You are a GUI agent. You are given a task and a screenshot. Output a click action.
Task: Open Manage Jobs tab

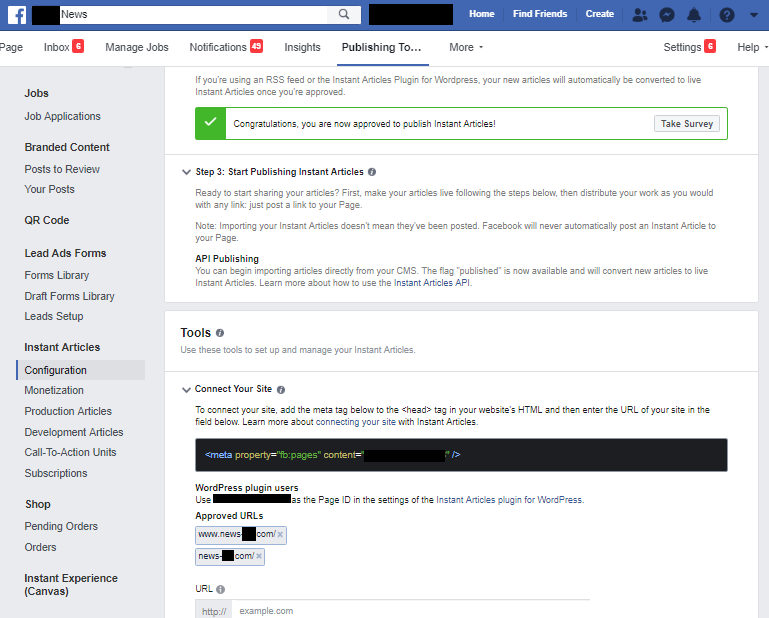click(137, 47)
